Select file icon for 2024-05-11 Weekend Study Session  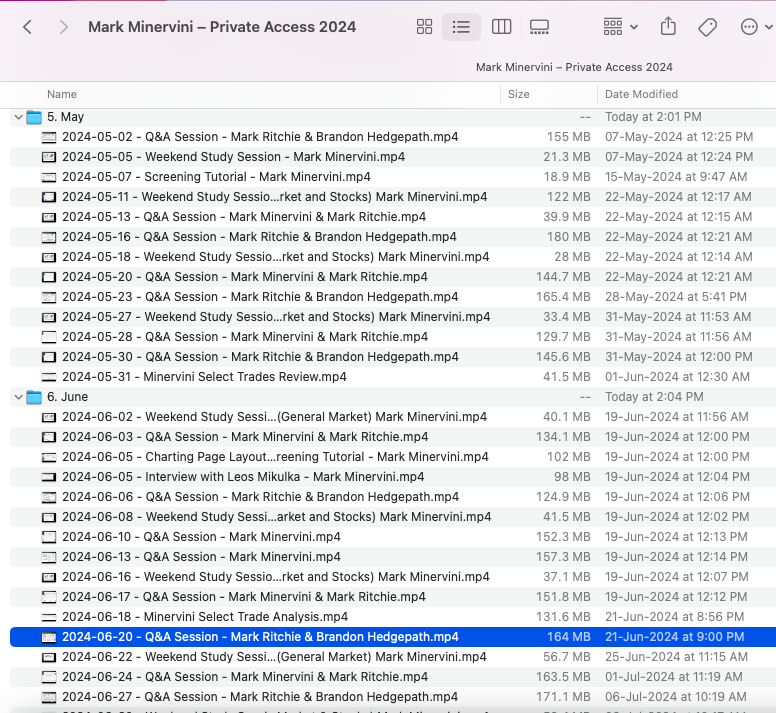[48, 197]
